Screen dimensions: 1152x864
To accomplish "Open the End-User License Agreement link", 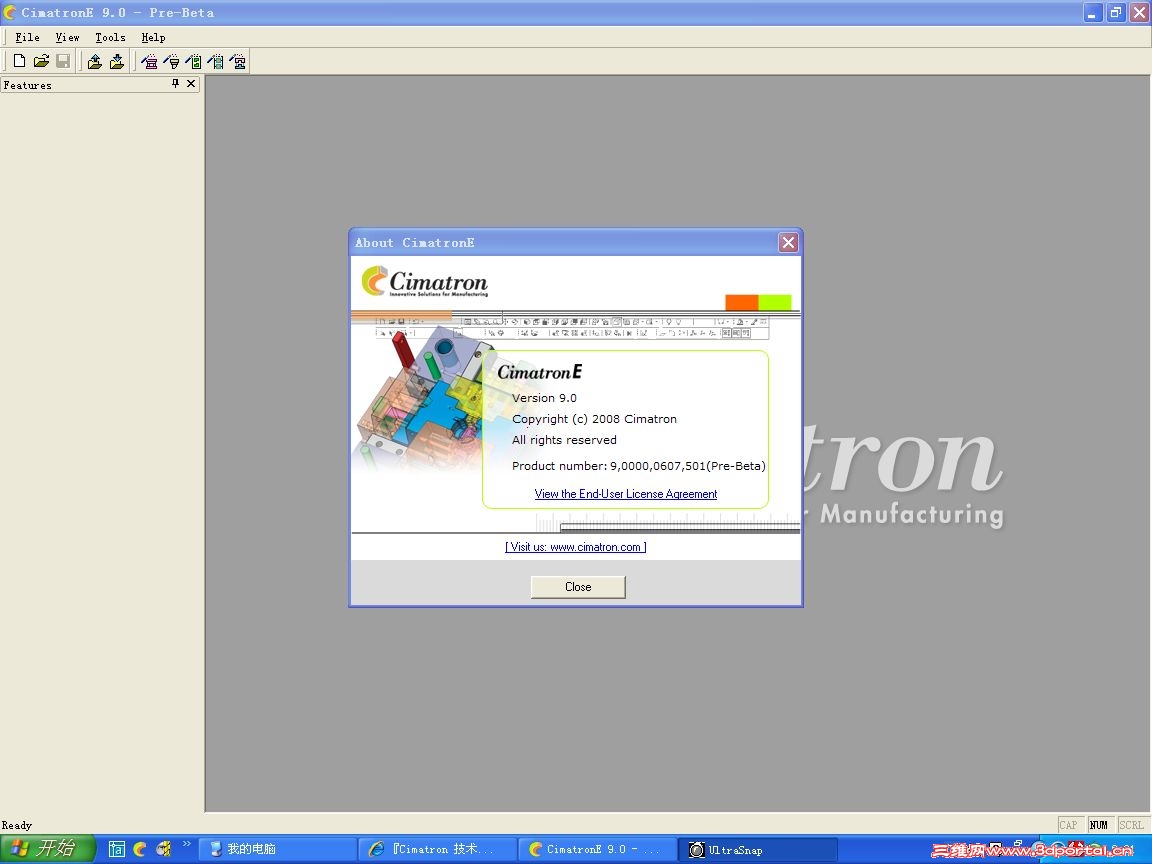I will click(626, 494).
